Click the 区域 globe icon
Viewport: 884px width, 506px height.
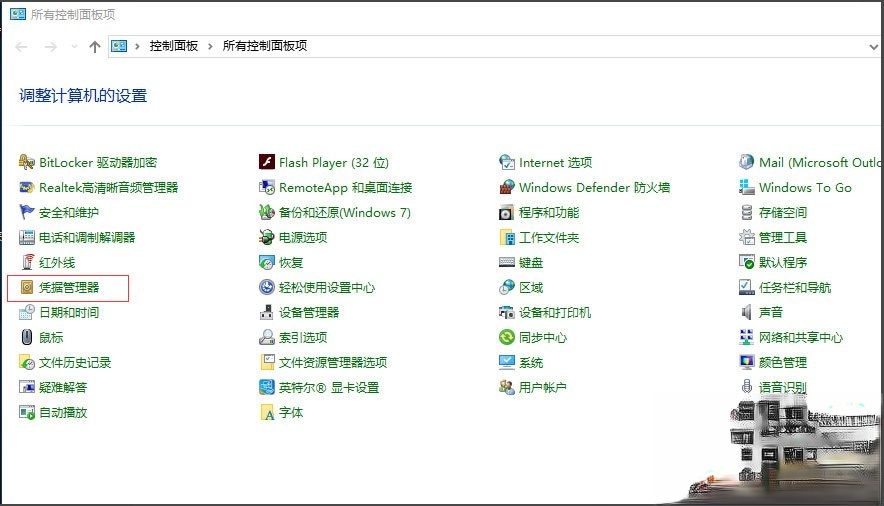tap(507, 287)
